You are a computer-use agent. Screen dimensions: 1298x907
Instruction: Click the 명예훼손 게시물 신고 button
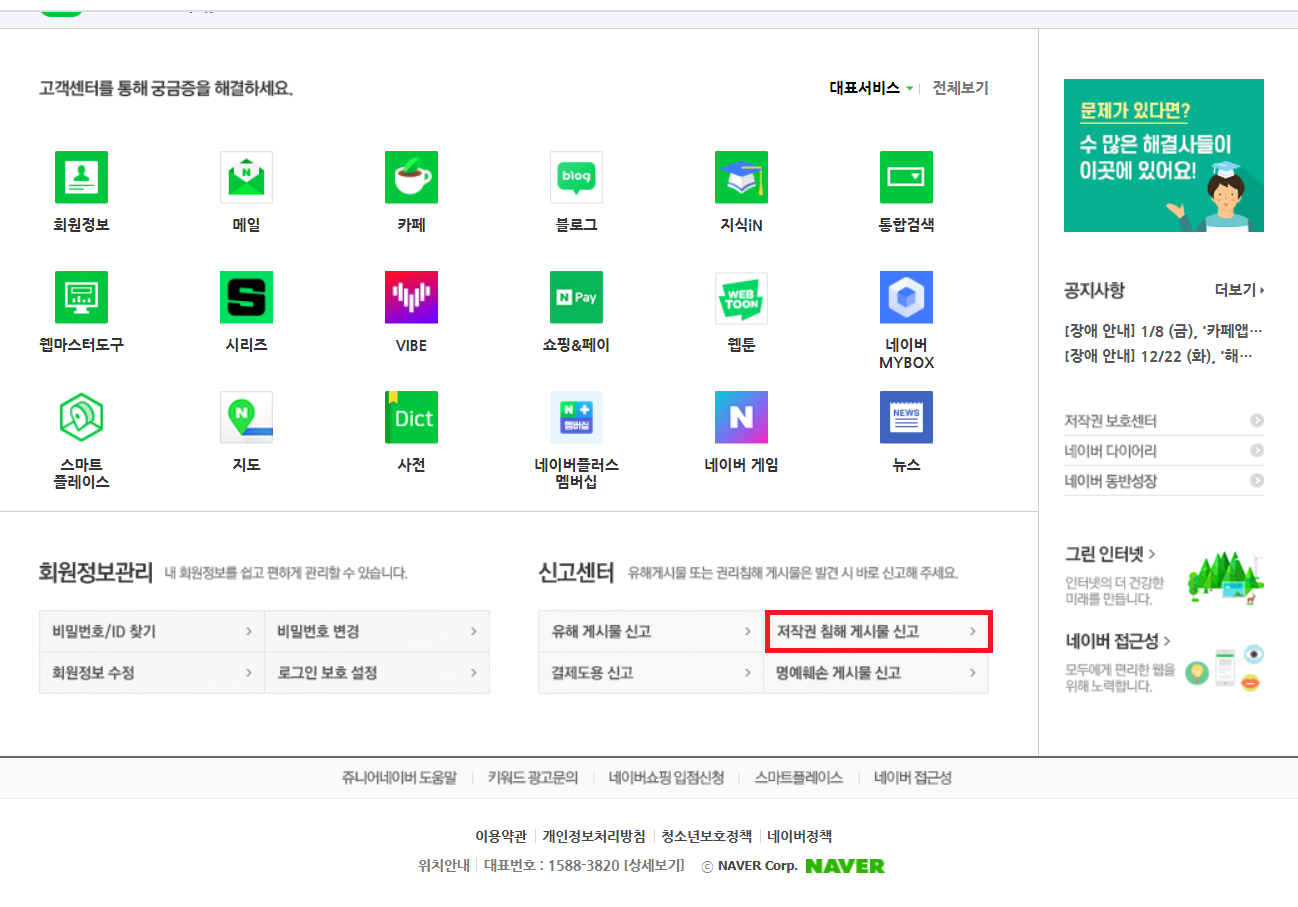point(876,673)
